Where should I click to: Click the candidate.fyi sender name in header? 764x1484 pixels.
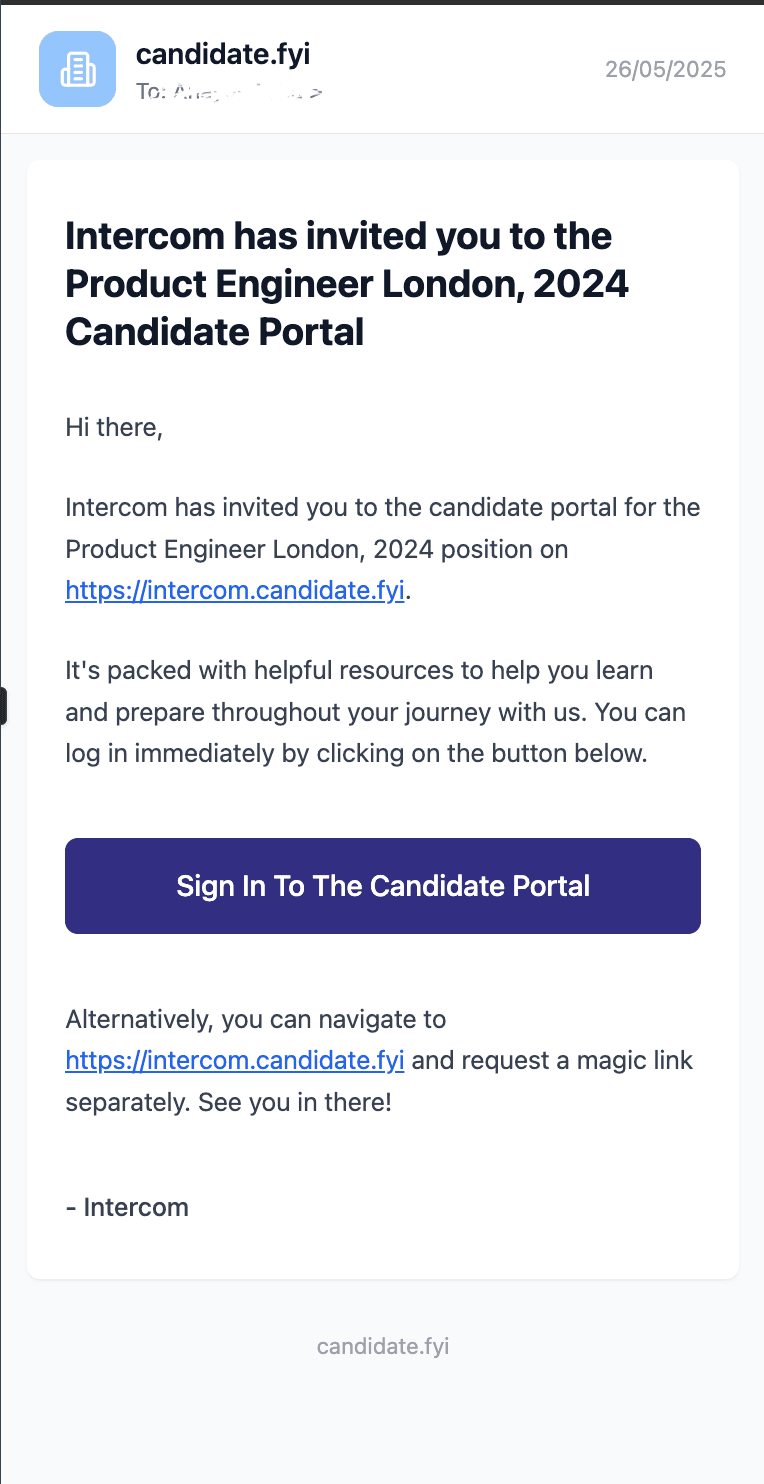click(x=223, y=54)
